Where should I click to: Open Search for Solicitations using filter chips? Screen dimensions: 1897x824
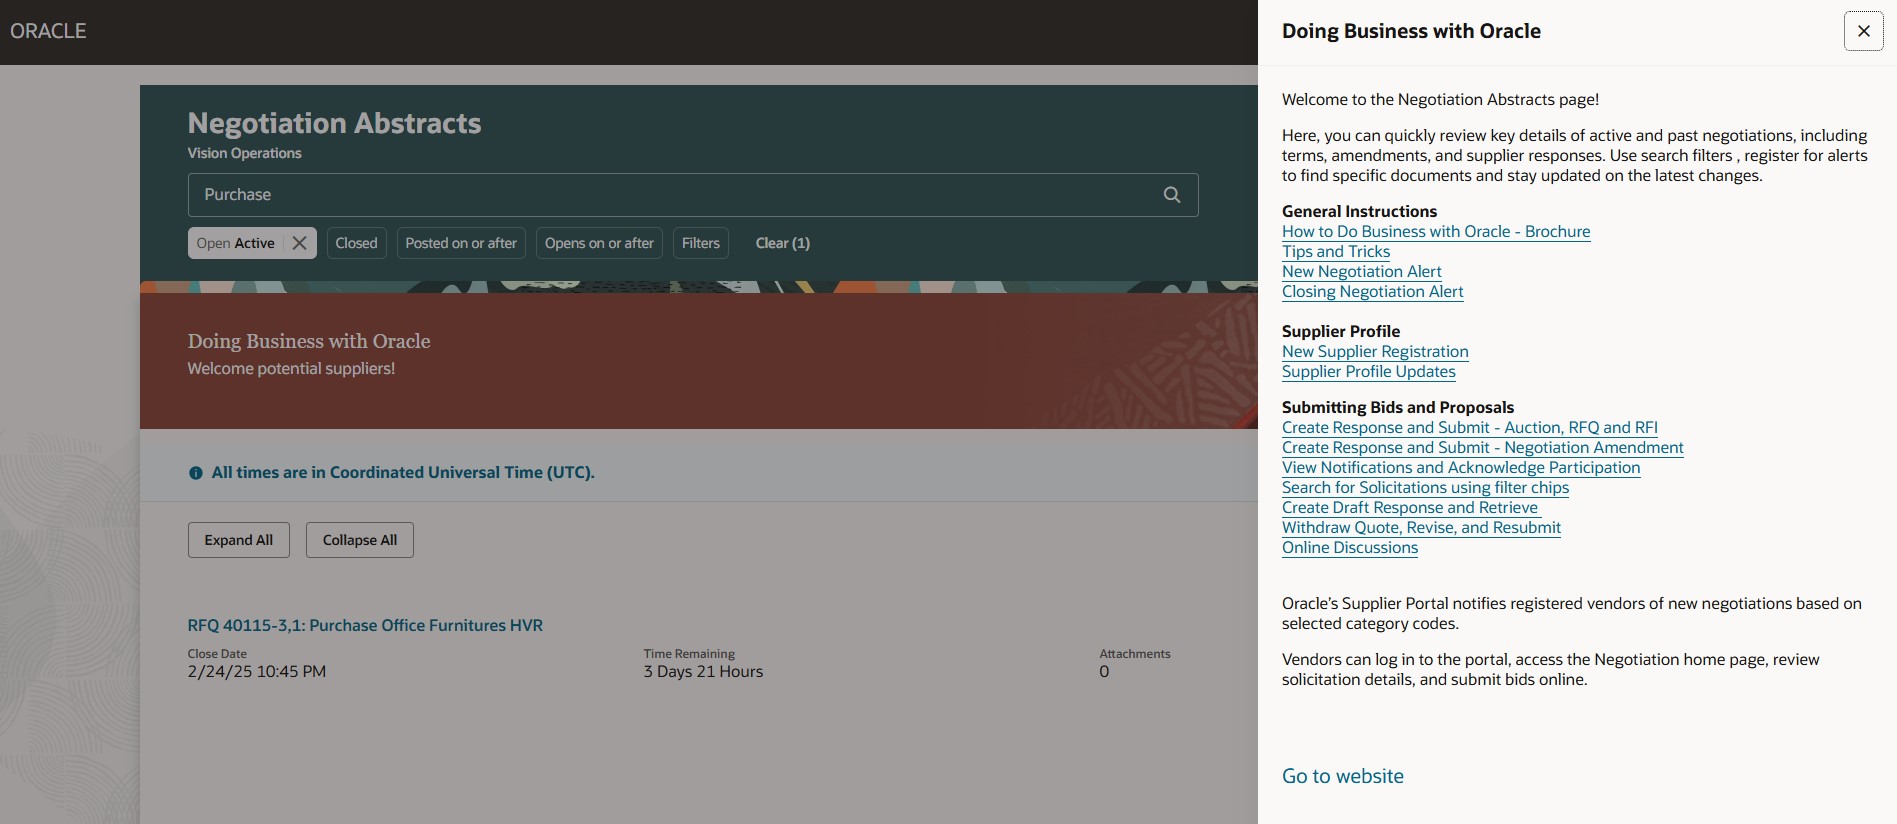pyautogui.click(x=1426, y=487)
